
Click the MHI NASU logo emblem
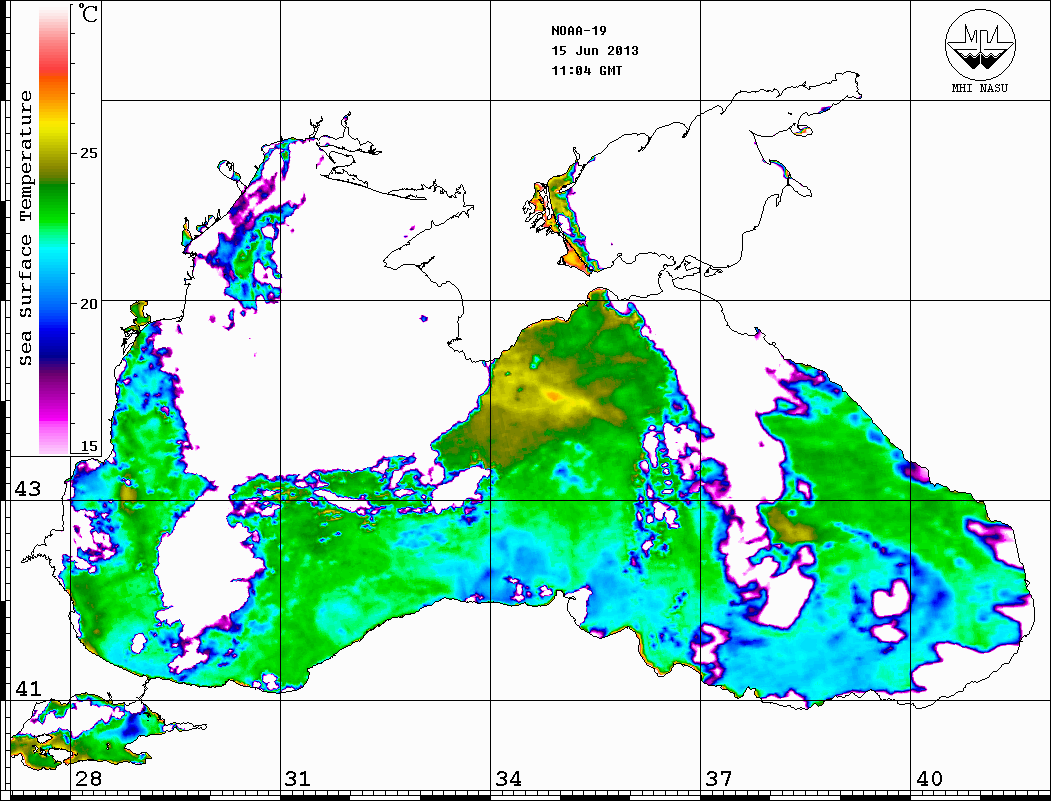[x=980, y=44]
